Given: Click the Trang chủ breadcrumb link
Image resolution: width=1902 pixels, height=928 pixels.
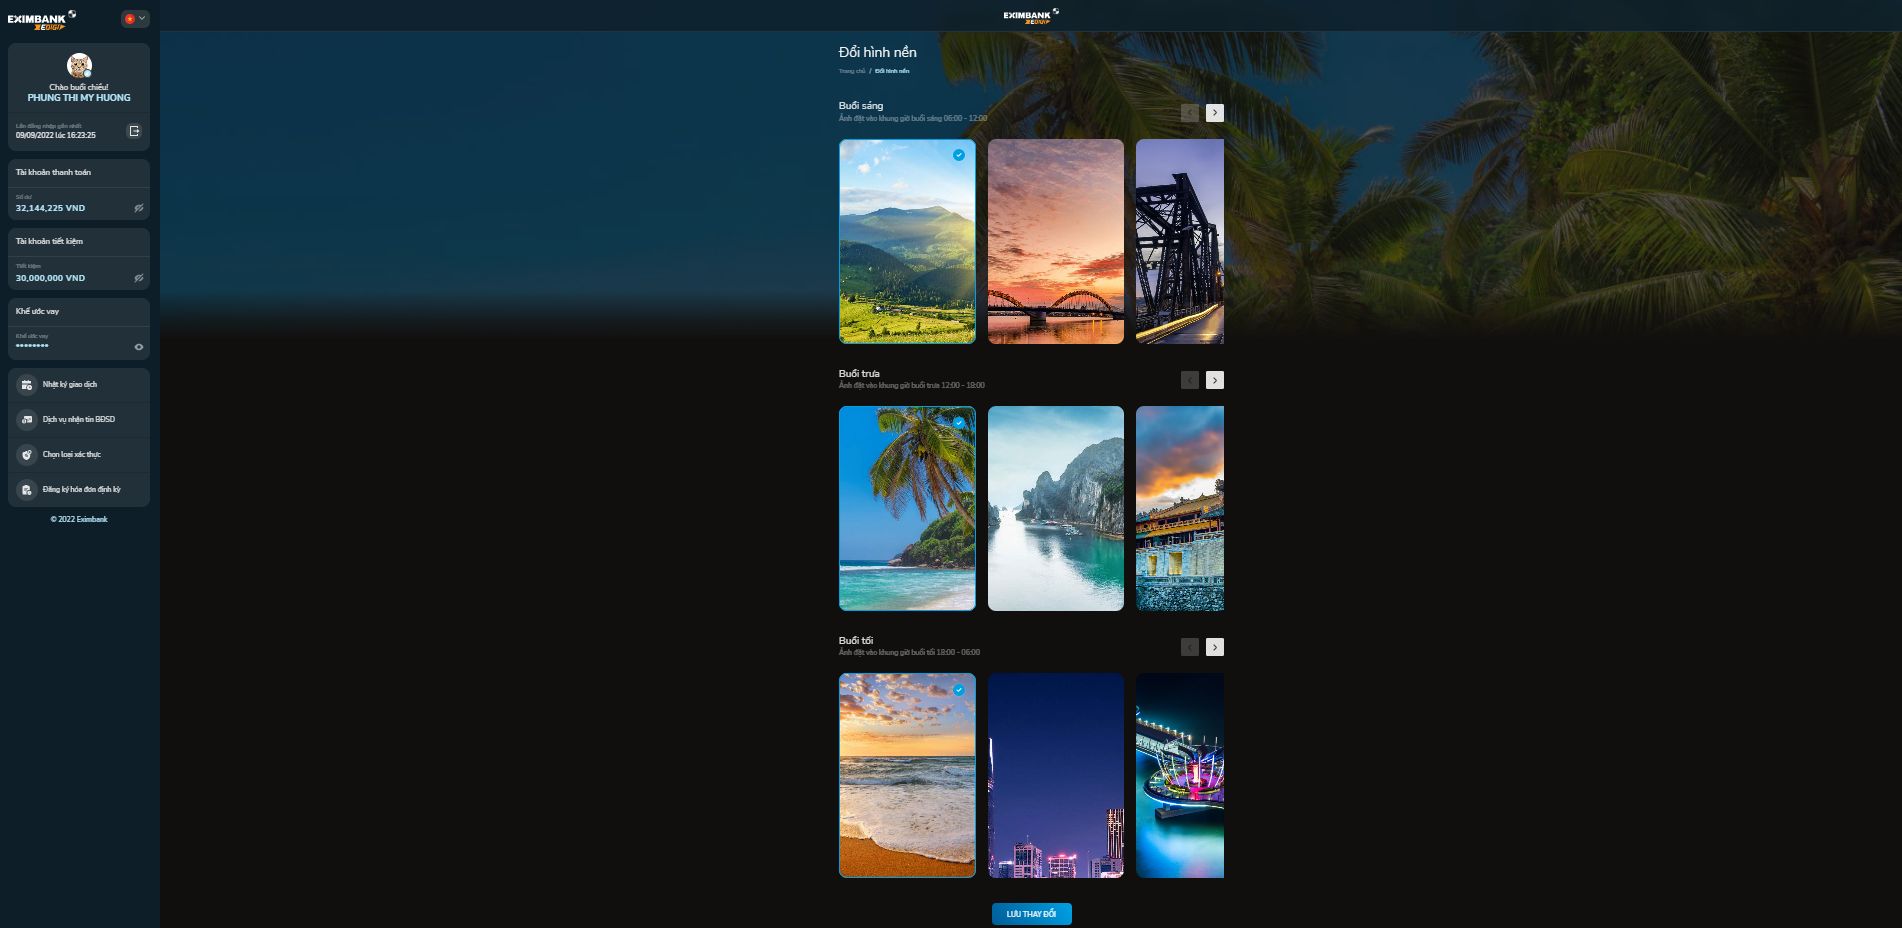Looking at the screenshot, I should [x=851, y=71].
